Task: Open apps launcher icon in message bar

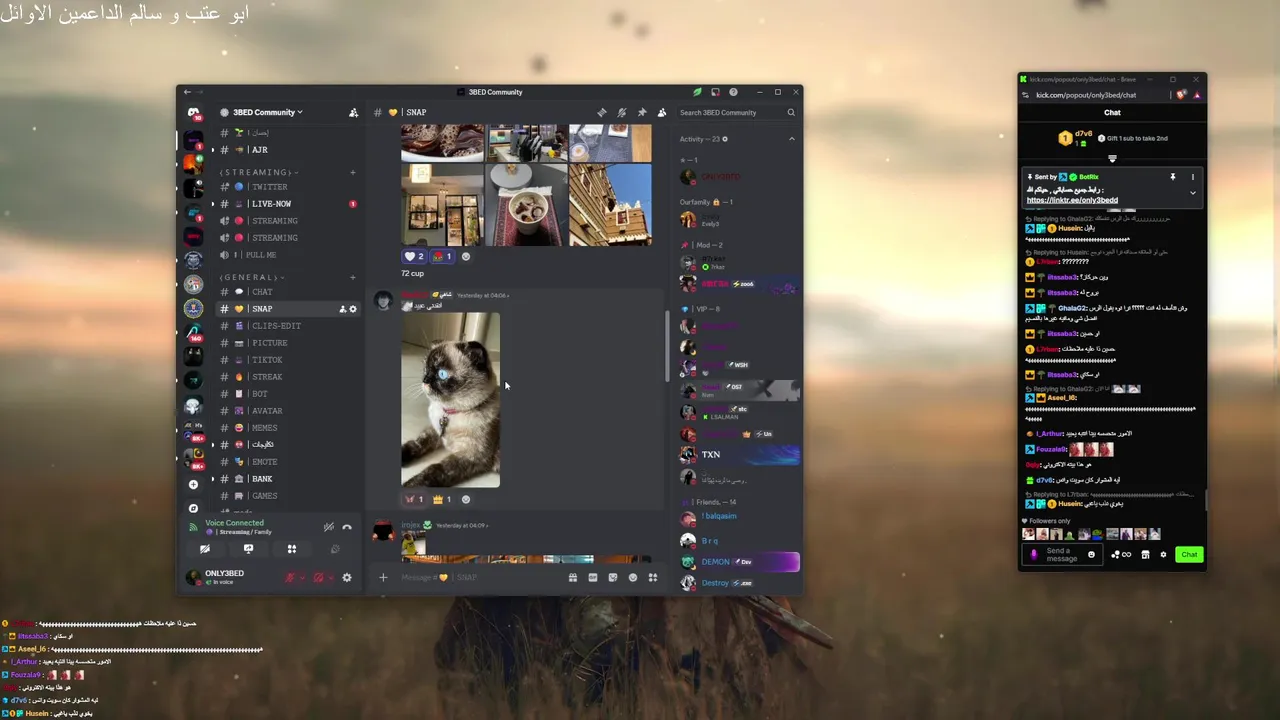Action: 652,577
